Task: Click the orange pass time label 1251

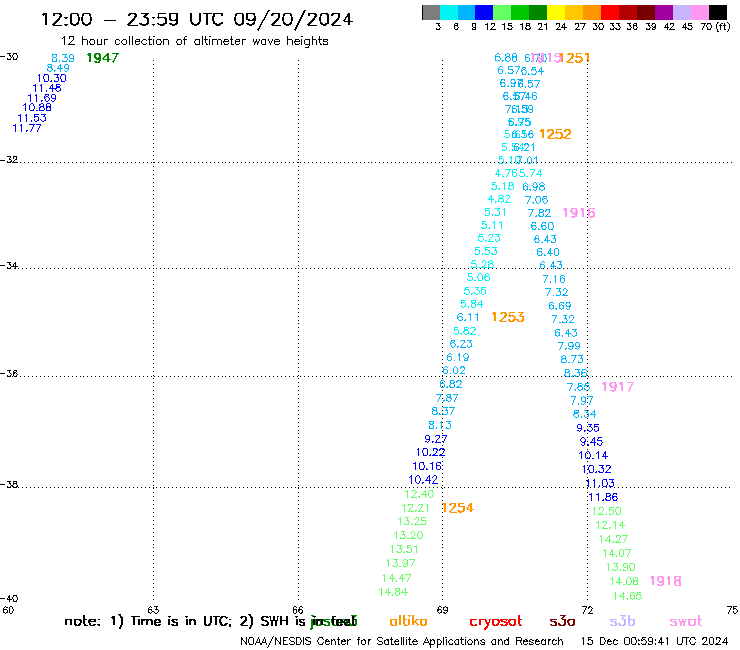Action: [x=574, y=58]
